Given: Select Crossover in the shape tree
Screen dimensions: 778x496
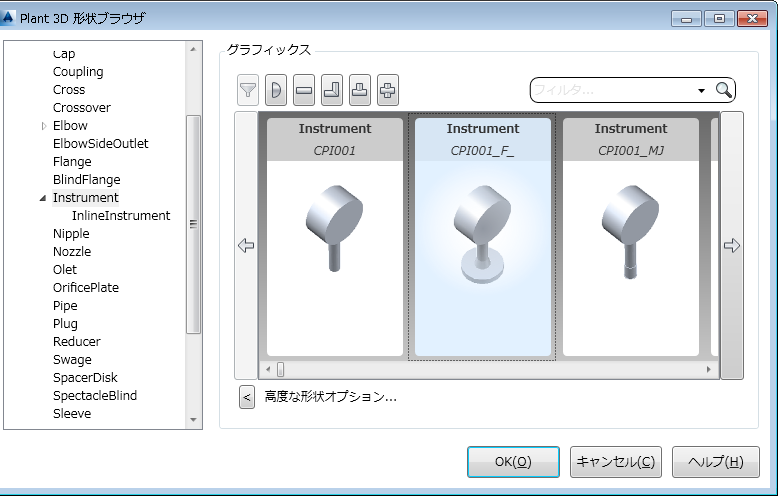Looking at the screenshot, I should click(x=82, y=108).
